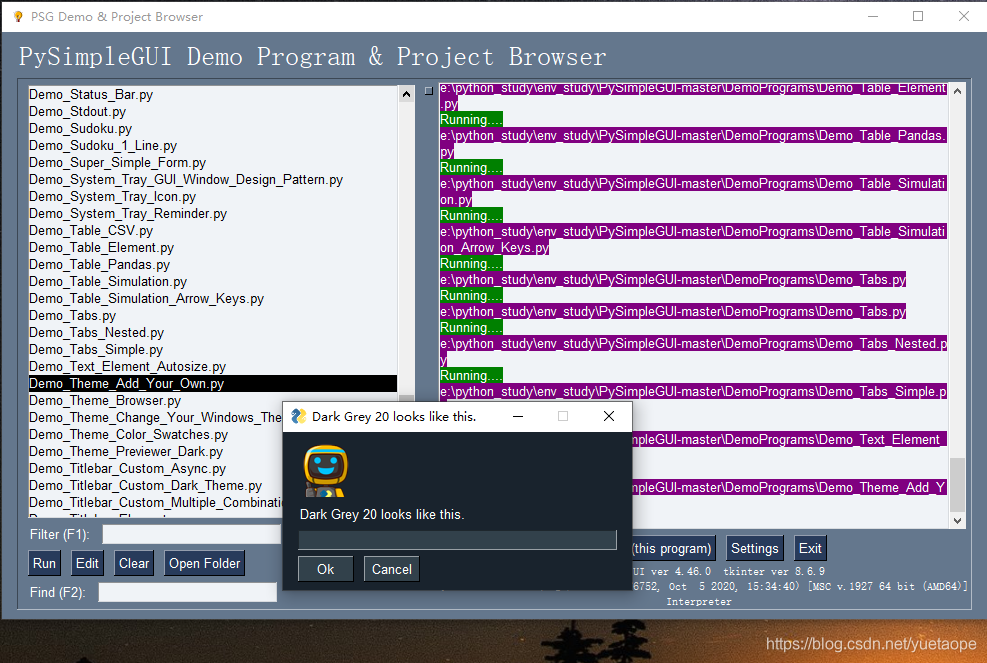Select Demo_Table_Simulation_Arrow_Keys.py
The width and height of the screenshot is (987, 663).
(213, 298)
